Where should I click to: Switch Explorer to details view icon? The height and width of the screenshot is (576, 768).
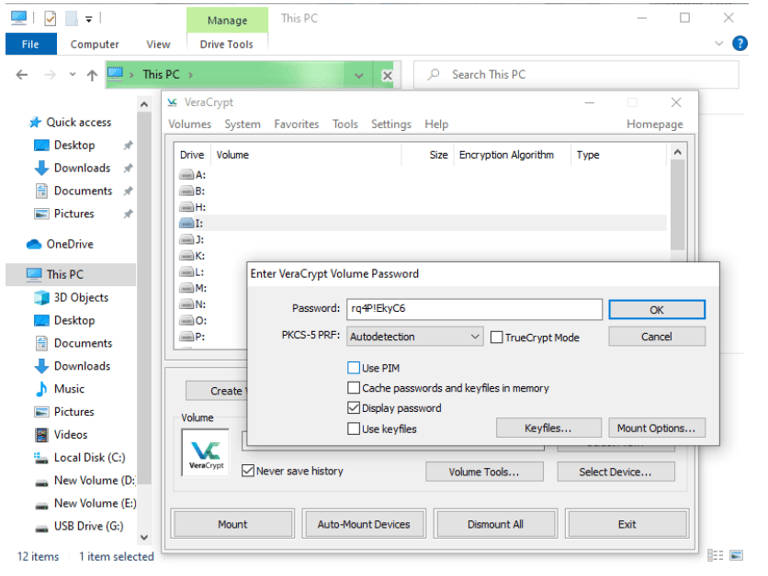coord(715,555)
